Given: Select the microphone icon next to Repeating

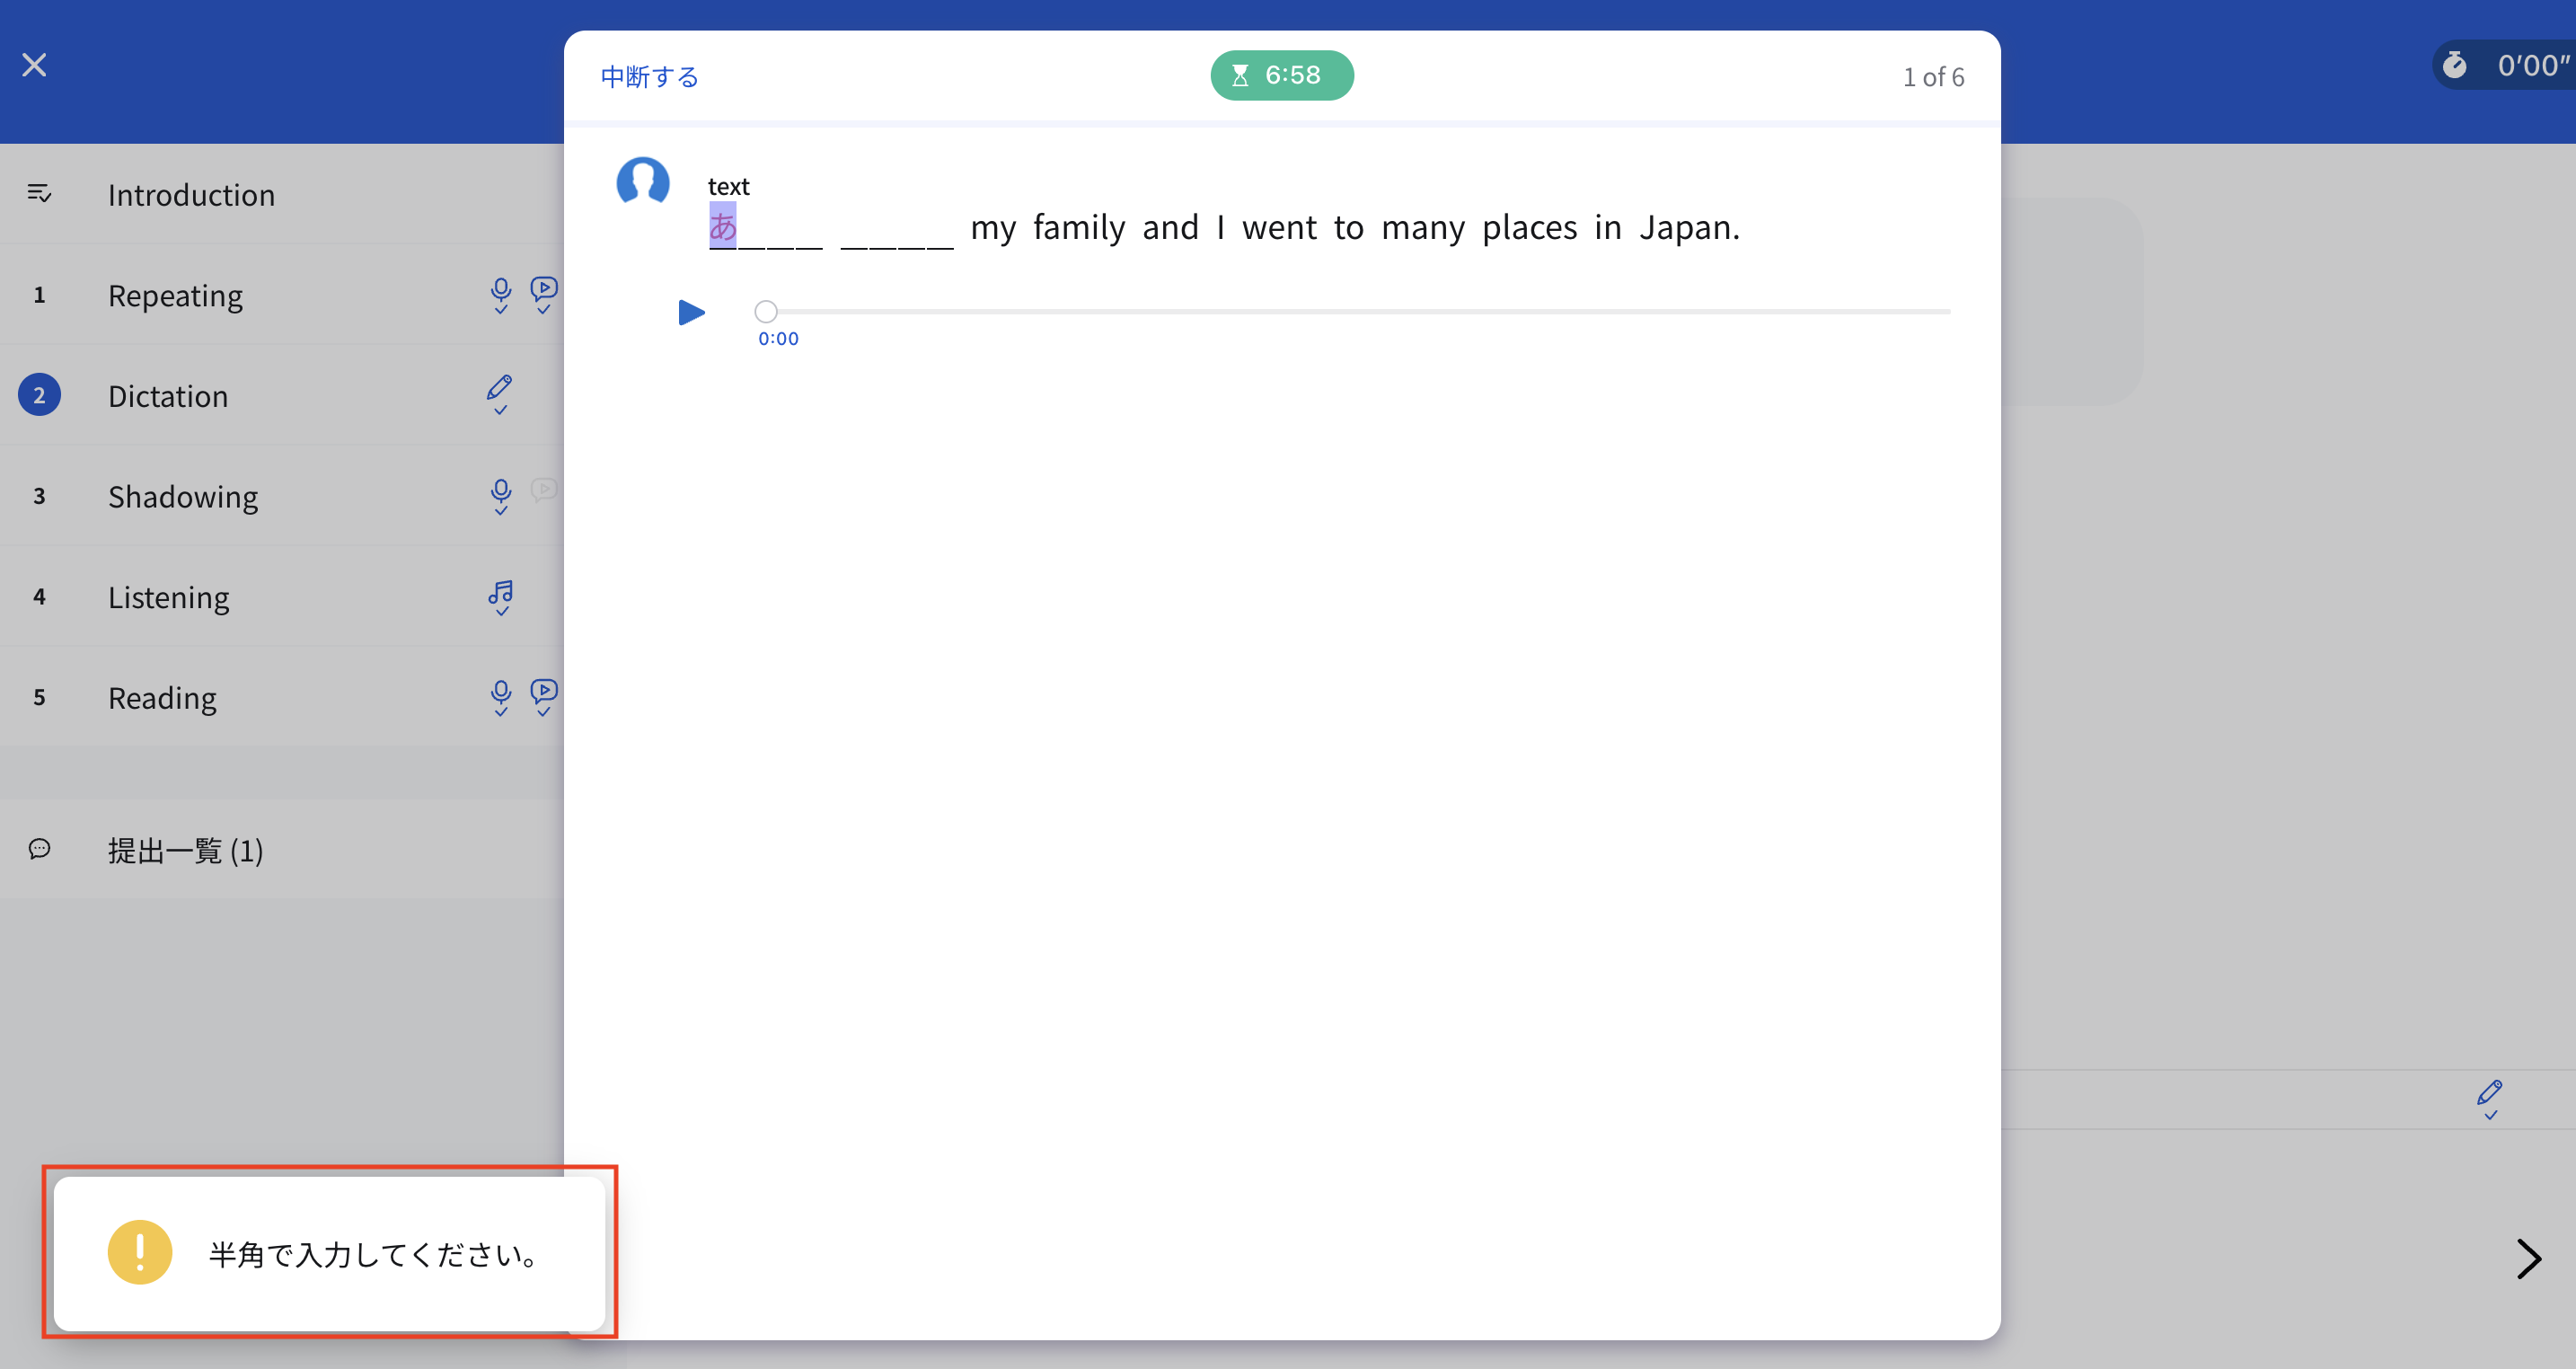Looking at the screenshot, I should (501, 295).
